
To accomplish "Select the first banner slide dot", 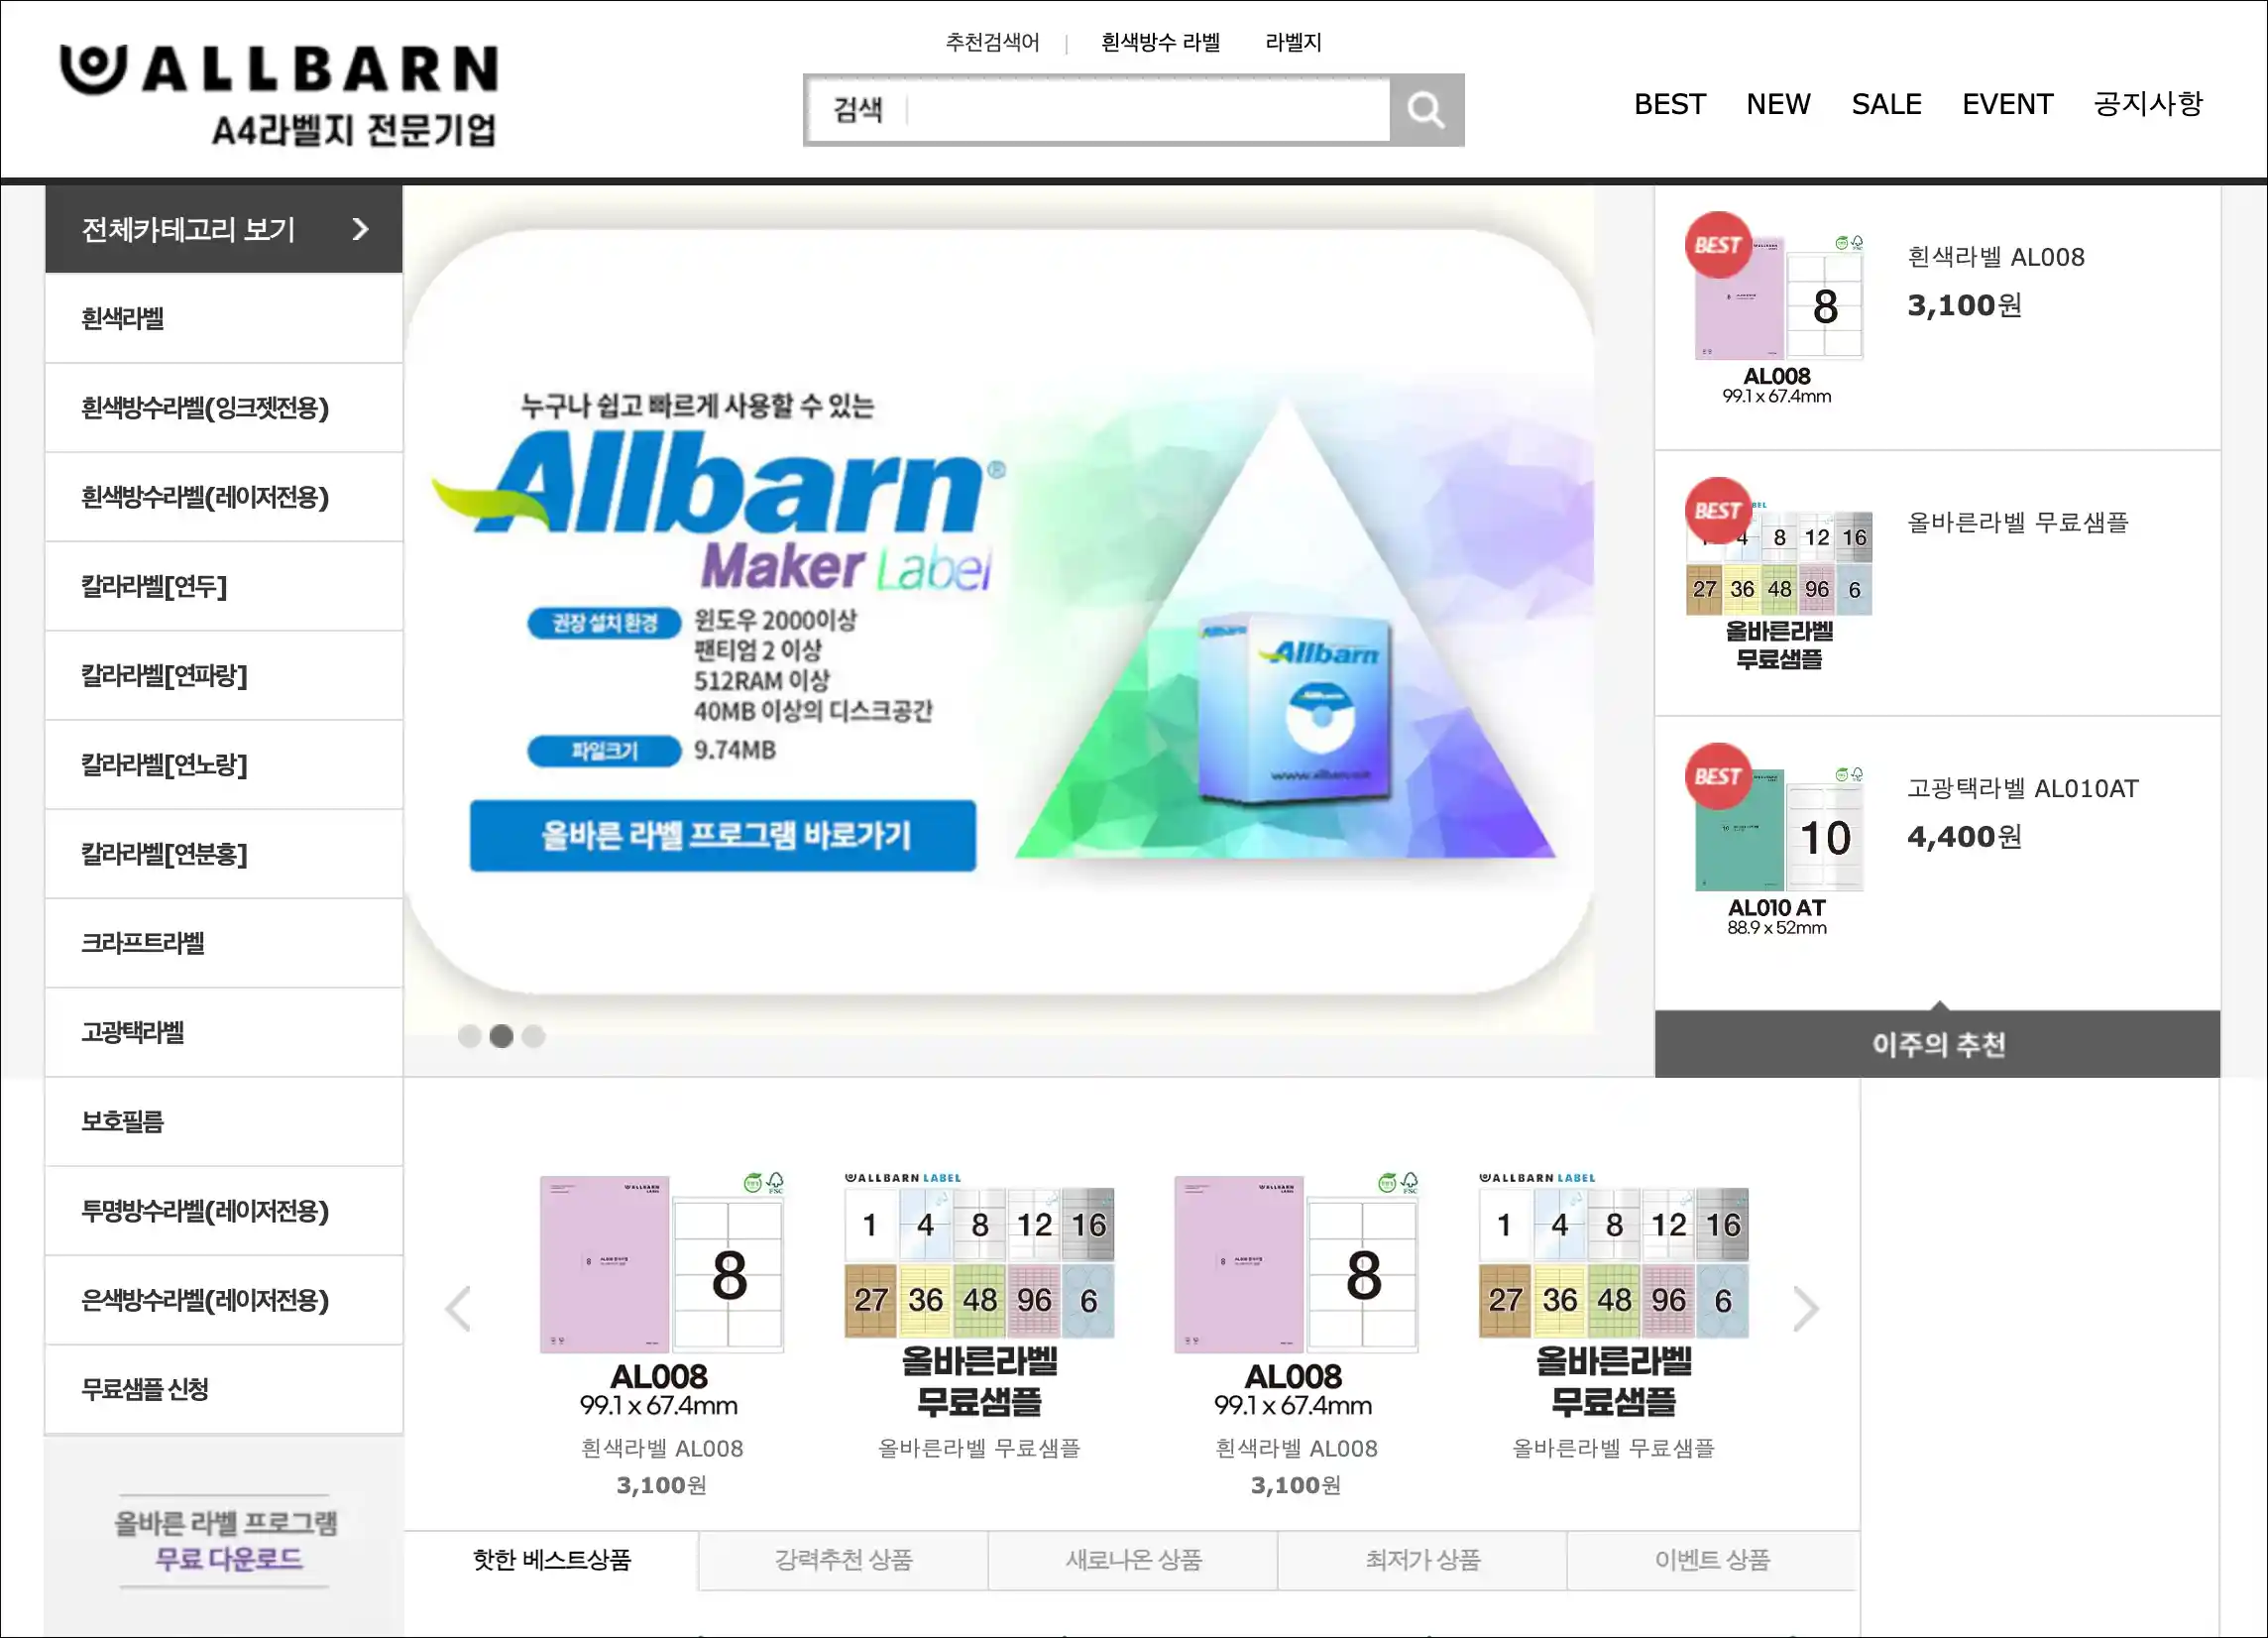I will click(469, 1036).
